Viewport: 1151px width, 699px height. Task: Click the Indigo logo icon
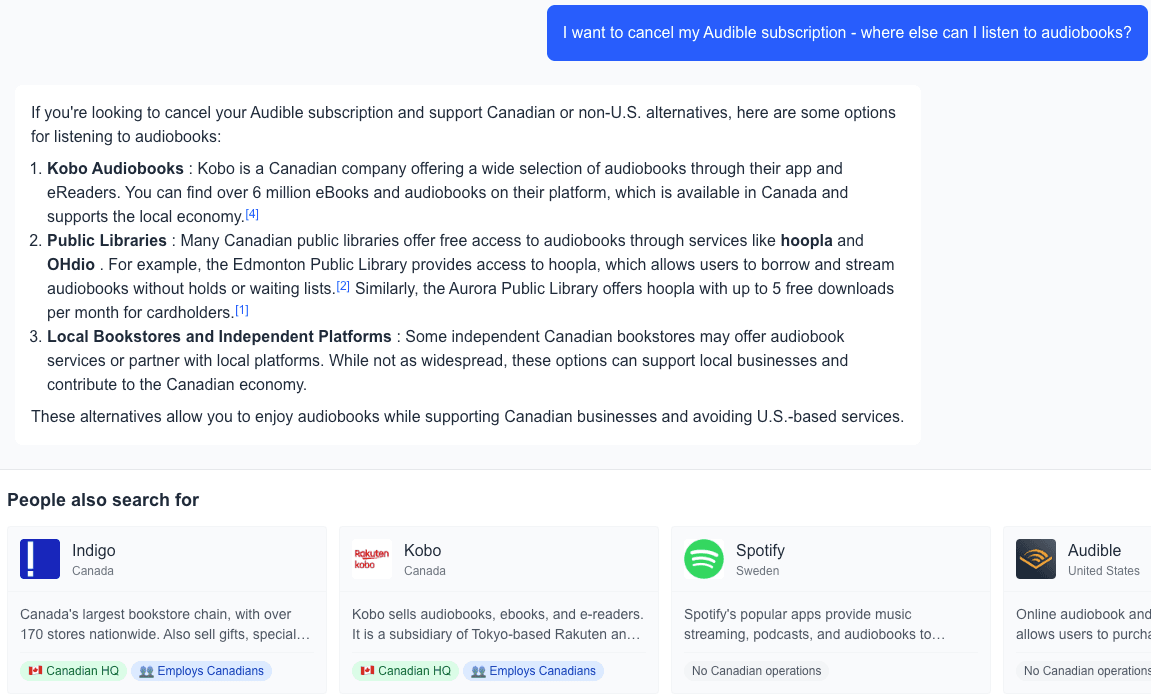(40, 558)
